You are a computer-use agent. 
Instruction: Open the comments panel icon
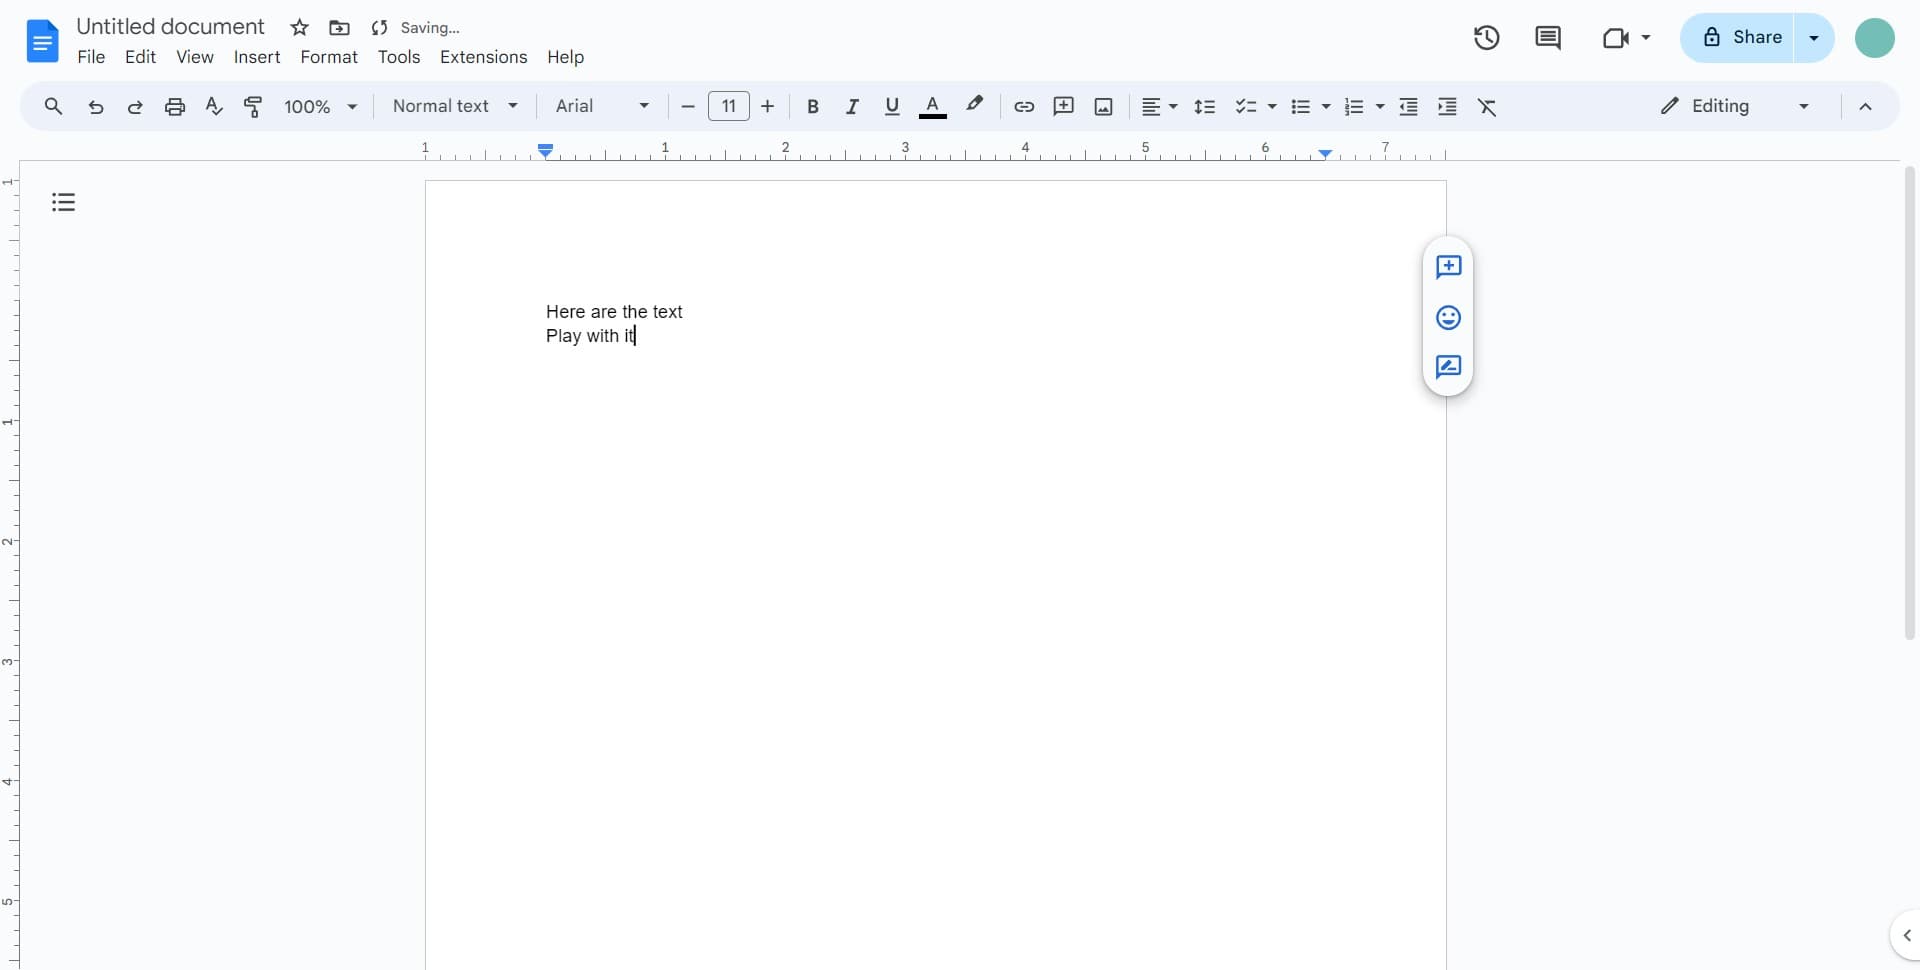pyautogui.click(x=1547, y=38)
